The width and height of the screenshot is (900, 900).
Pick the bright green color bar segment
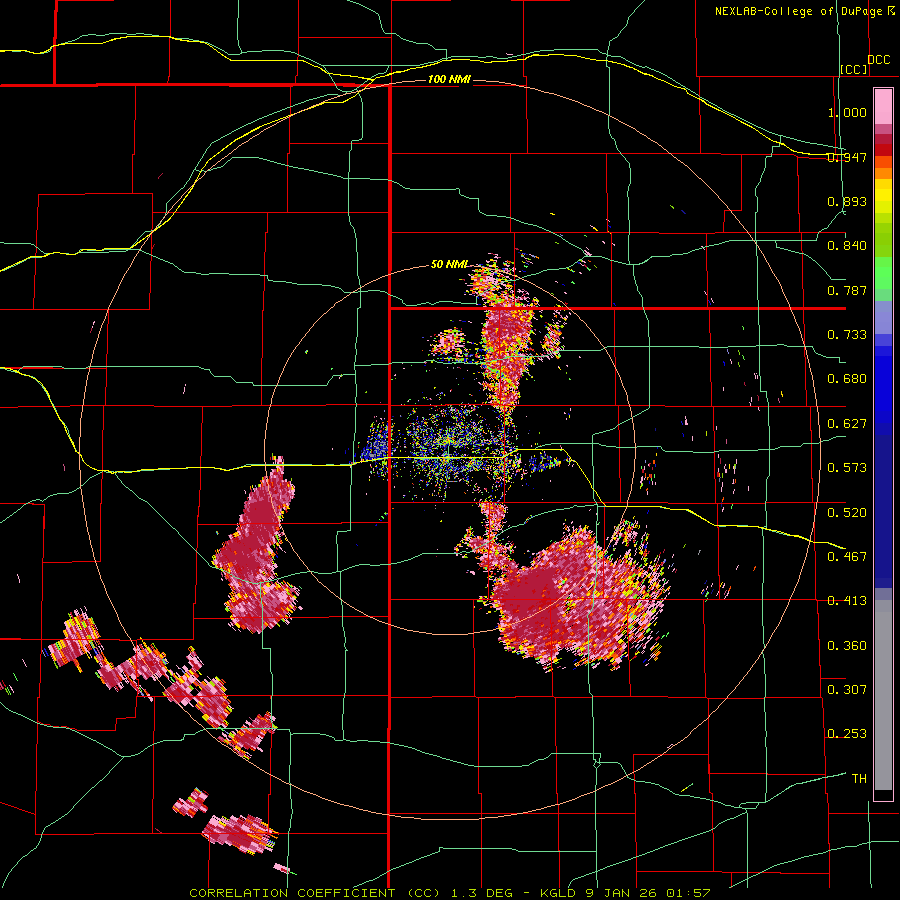coord(883,273)
